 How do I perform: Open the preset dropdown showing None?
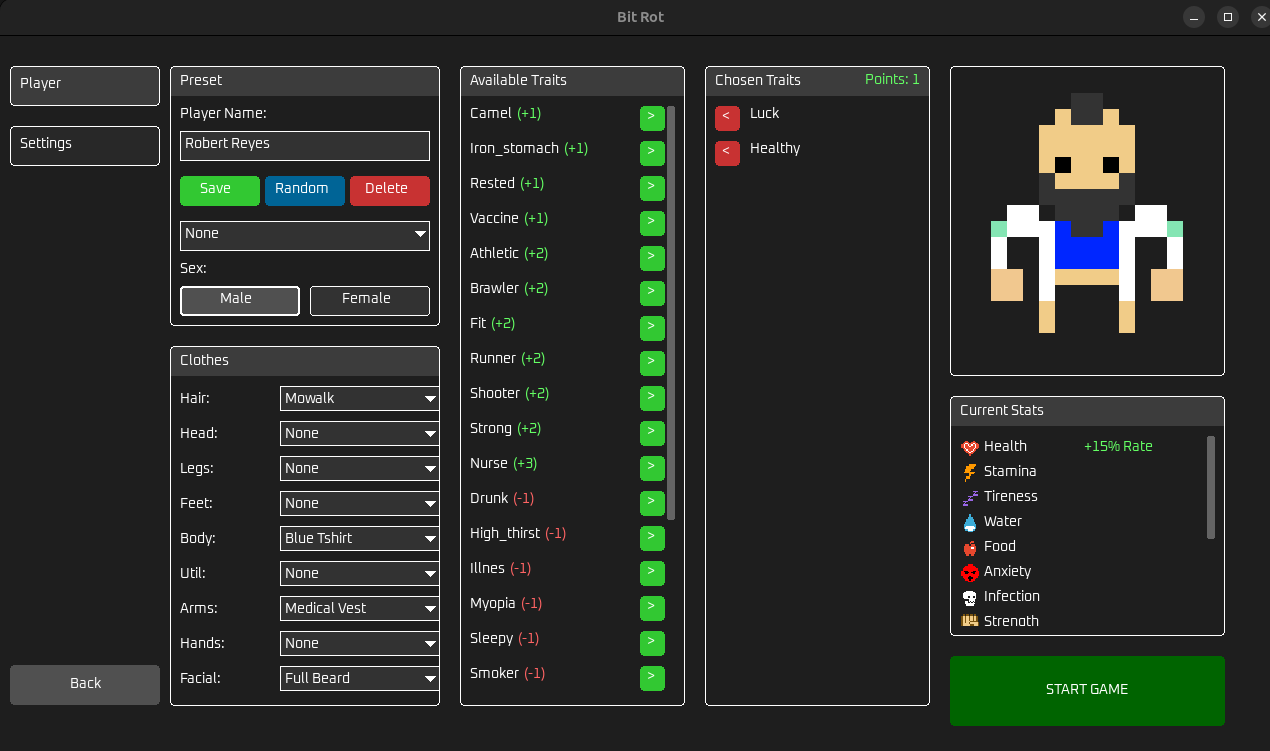[305, 236]
